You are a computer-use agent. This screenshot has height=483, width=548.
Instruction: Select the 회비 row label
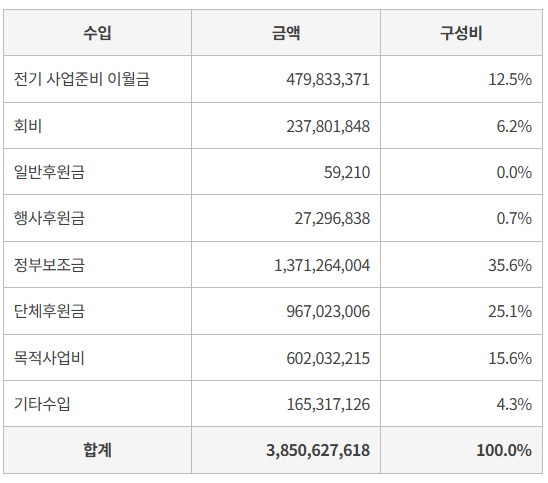point(28,126)
